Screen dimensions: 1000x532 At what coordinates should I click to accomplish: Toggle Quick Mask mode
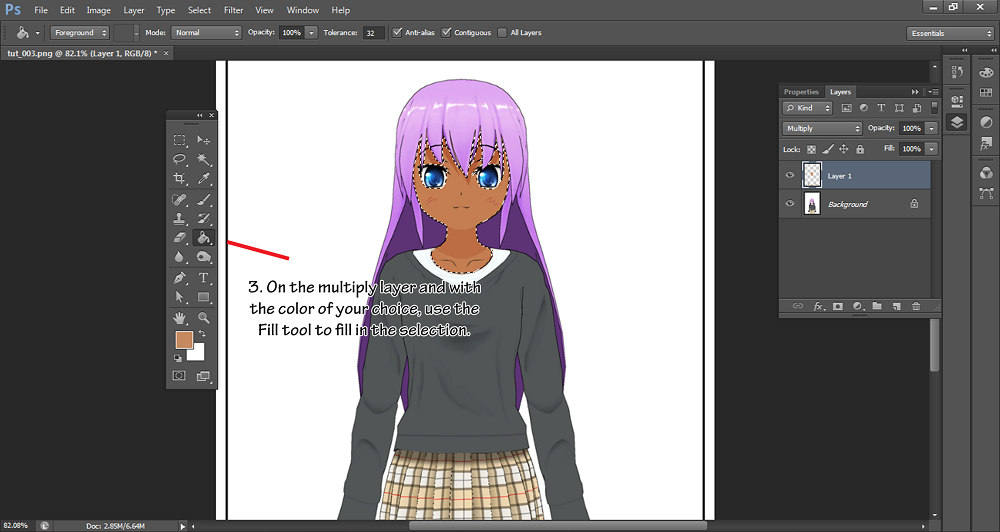179,376
